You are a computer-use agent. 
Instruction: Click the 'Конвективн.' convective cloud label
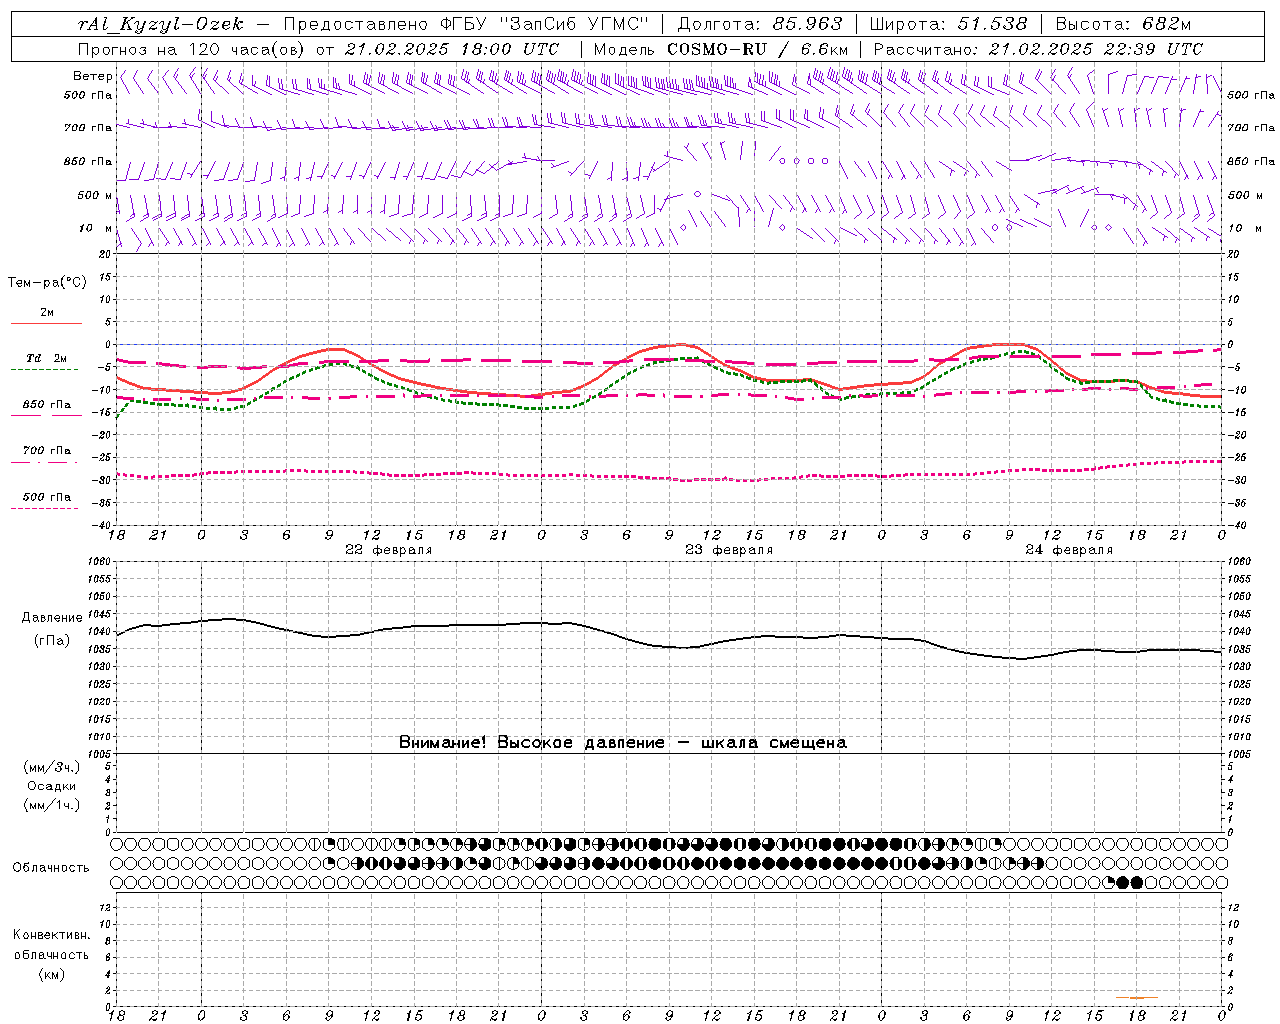(52, 935)
